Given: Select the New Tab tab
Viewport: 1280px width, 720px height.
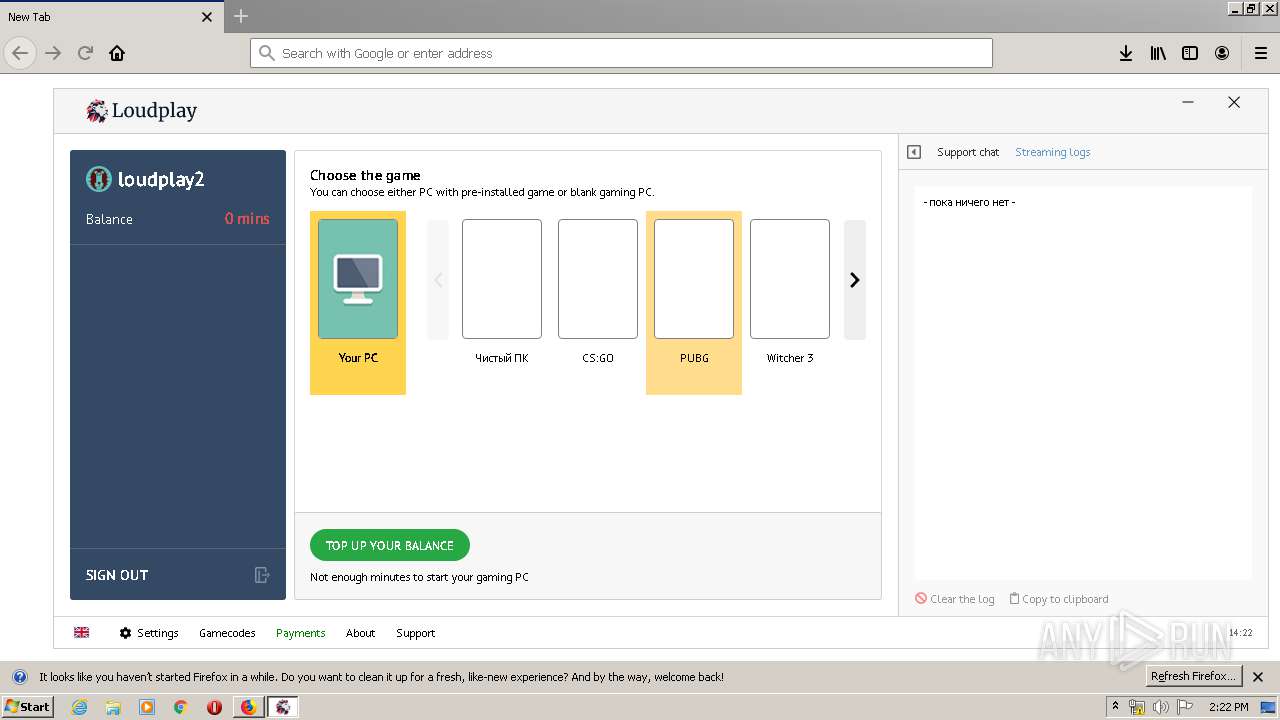Looking at the screenshot, I should pyautogui.click(x=110, y=17).
